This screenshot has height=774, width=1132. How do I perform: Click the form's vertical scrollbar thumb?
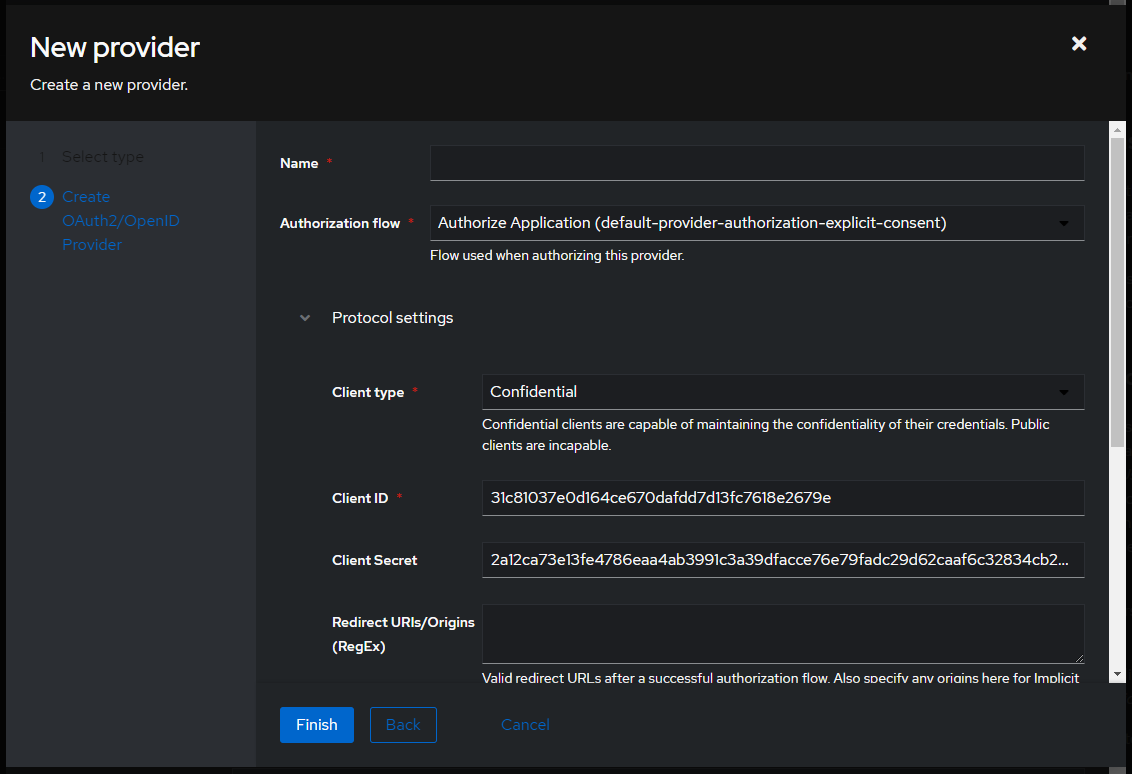coord(1117,292)
